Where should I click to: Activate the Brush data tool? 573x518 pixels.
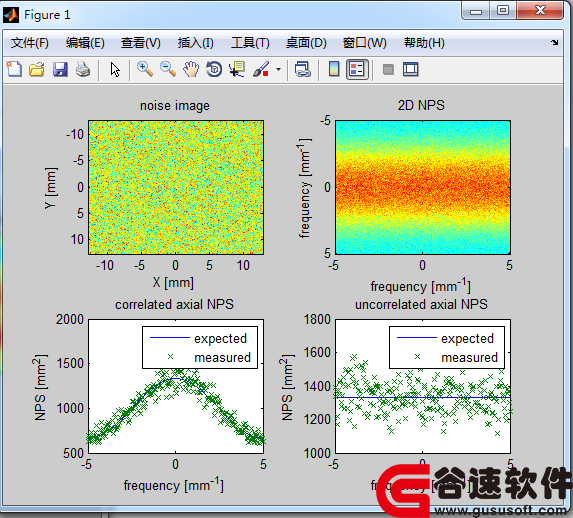(x=261, y=69)
